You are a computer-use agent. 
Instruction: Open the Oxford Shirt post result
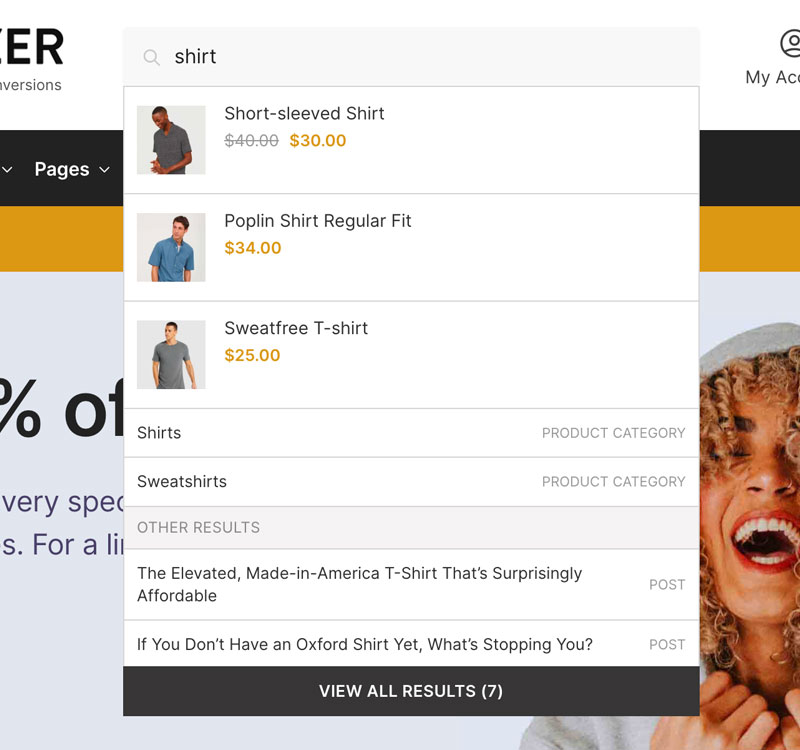(x=411, y=644)
